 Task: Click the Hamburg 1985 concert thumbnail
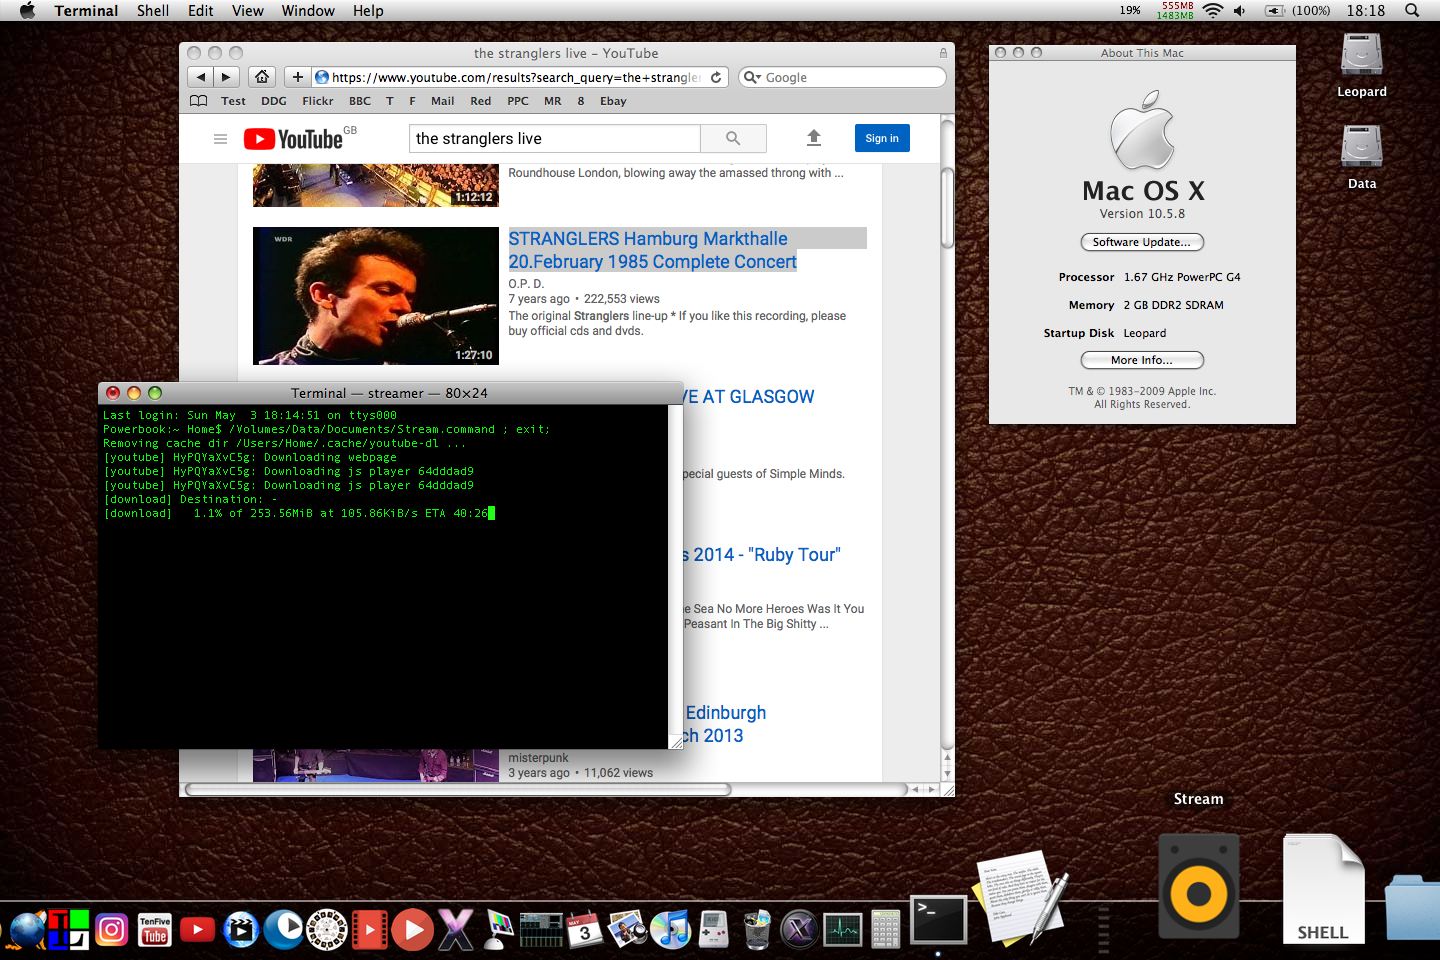coord(376,296)
